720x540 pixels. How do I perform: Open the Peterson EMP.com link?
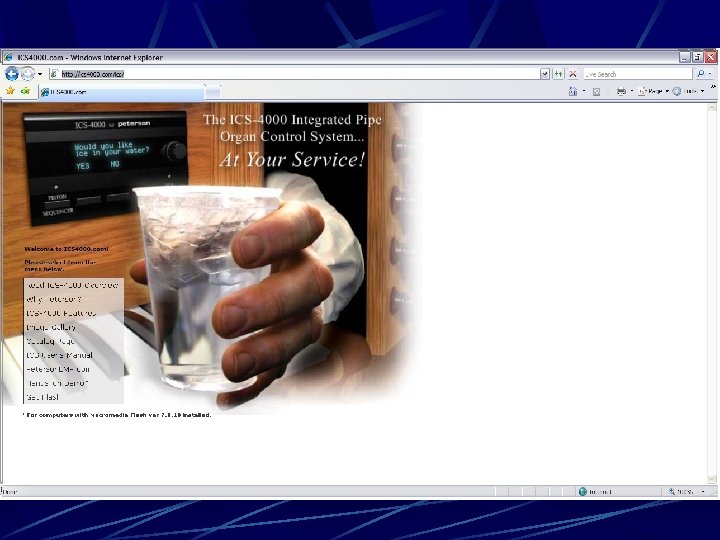coord(58,369)
